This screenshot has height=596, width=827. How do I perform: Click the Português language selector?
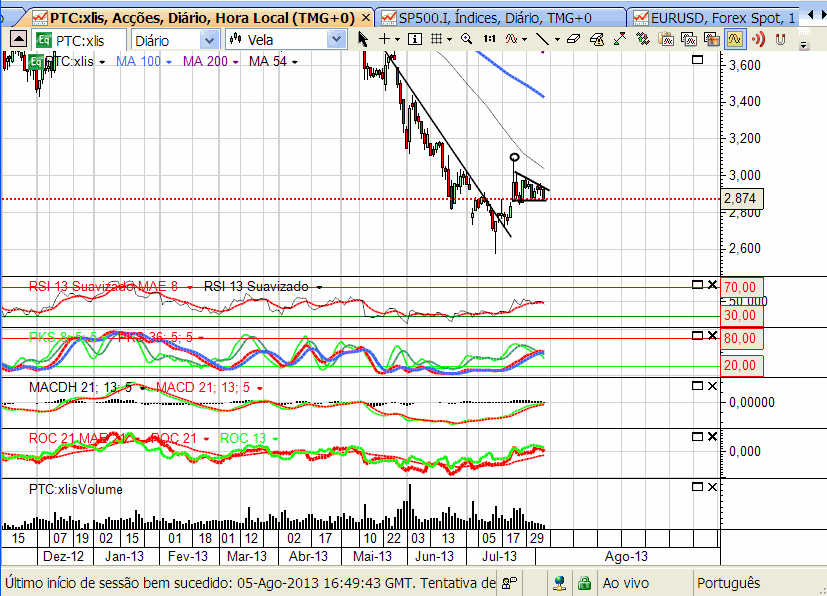tap(728, 583)
